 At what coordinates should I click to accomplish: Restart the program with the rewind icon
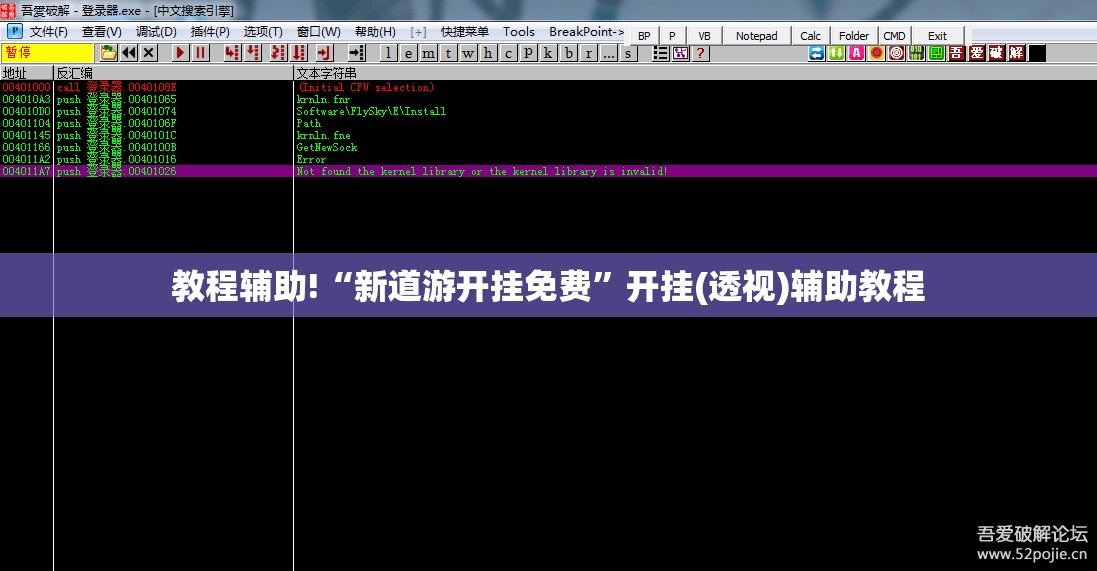[129, 53]
